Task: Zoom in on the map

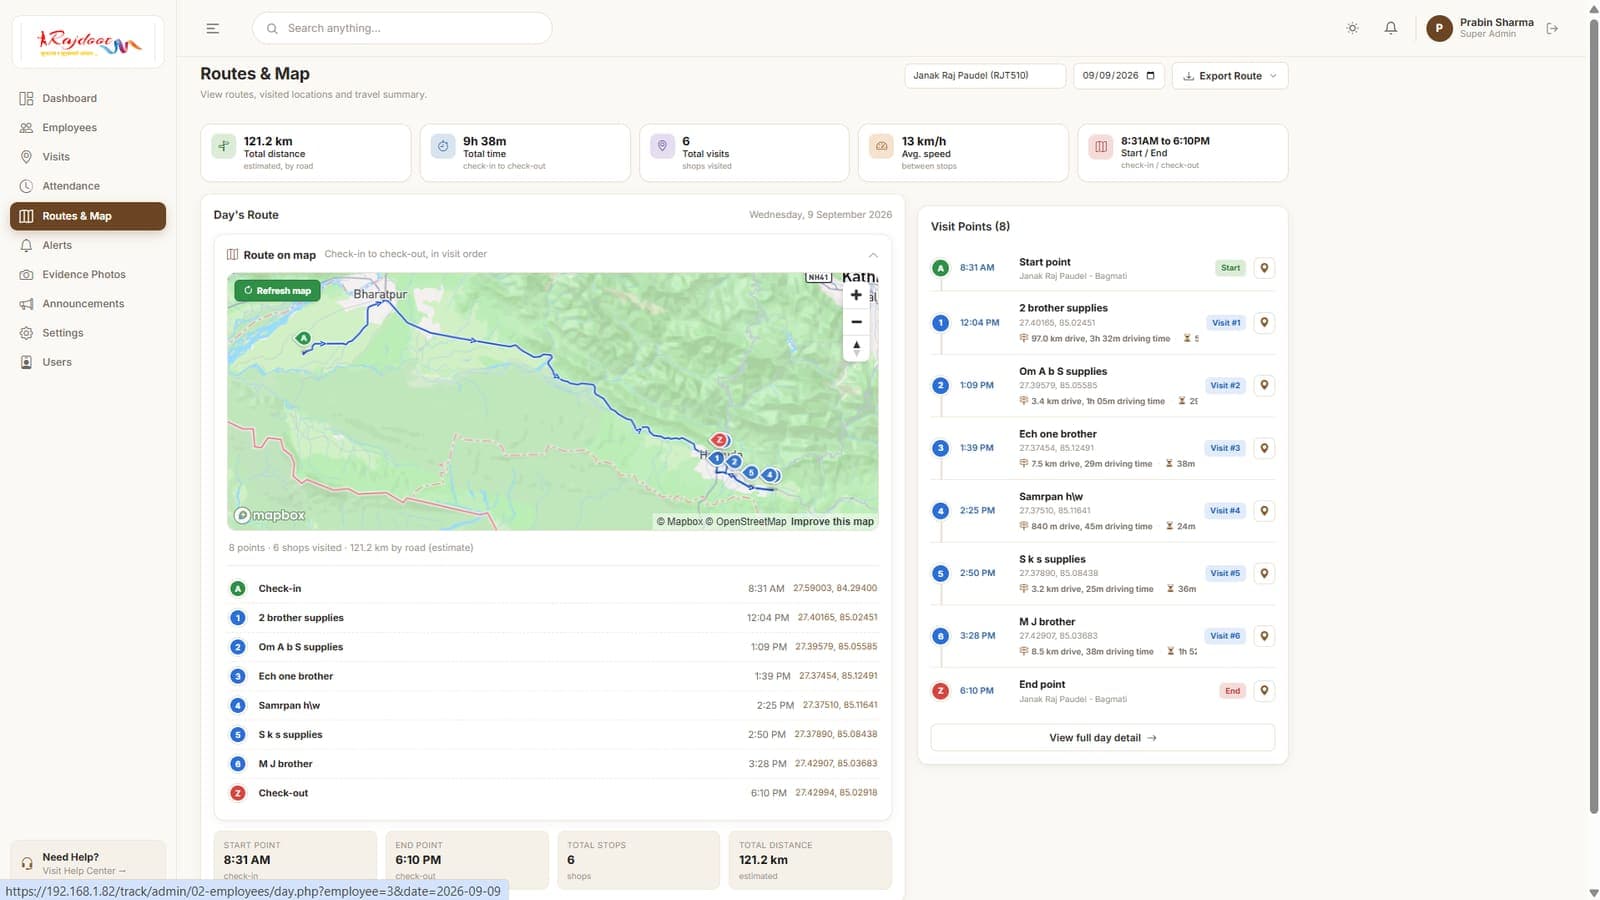Action: [x=856, y=295]
